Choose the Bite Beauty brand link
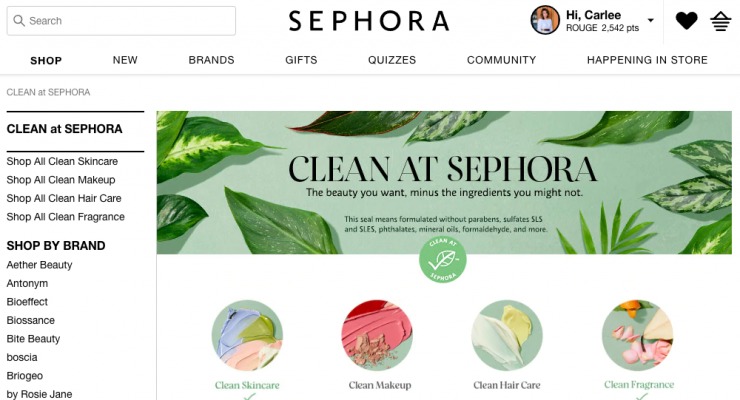The width and height of the screenshot is (740, 400). [x=34, y=339]
